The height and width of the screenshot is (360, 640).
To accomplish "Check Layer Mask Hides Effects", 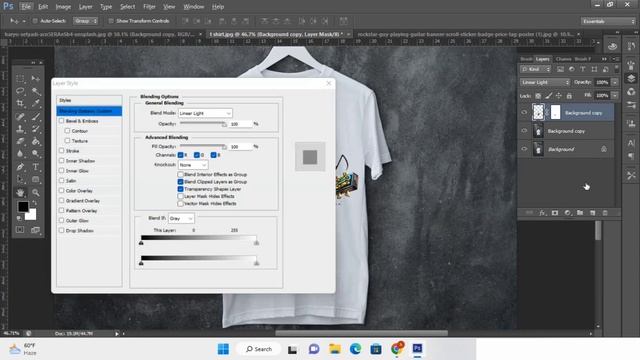I will pos(180,196).
